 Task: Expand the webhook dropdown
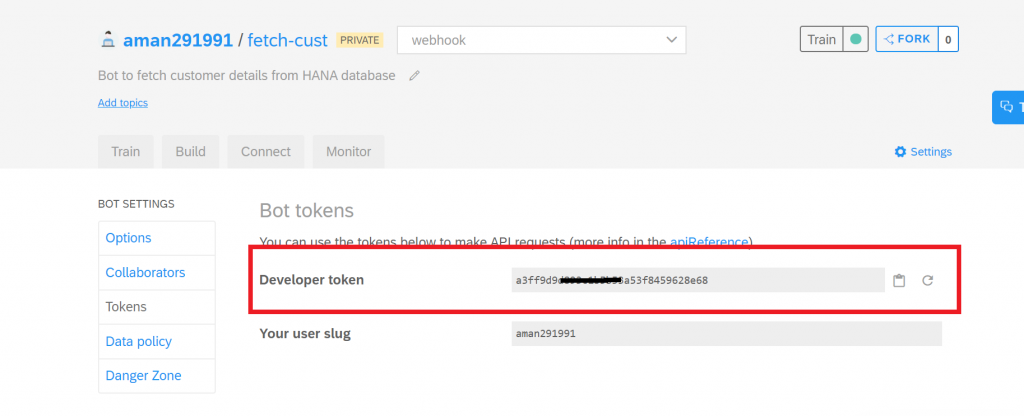(541, 40)
